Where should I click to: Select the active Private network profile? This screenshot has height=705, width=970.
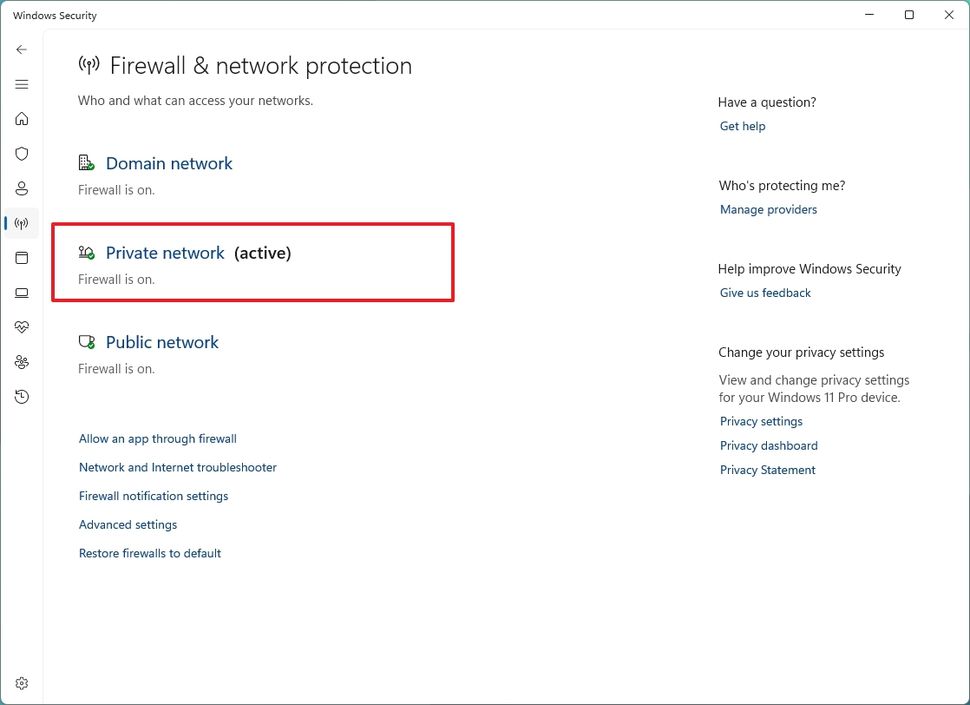(x=165, y=253)
